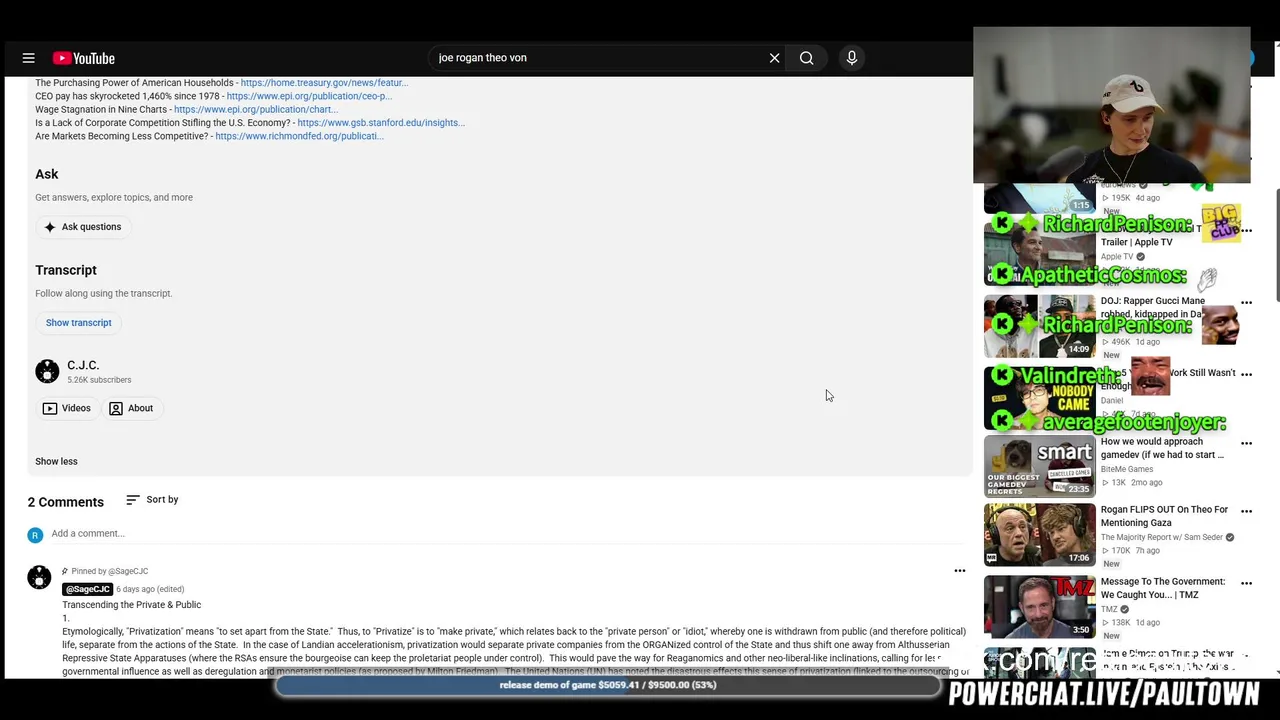This screenshot has width=1280, height=720.
Task: Open the Rogan FLIPS OUT video thumbnail
Action: point(1040,535)
